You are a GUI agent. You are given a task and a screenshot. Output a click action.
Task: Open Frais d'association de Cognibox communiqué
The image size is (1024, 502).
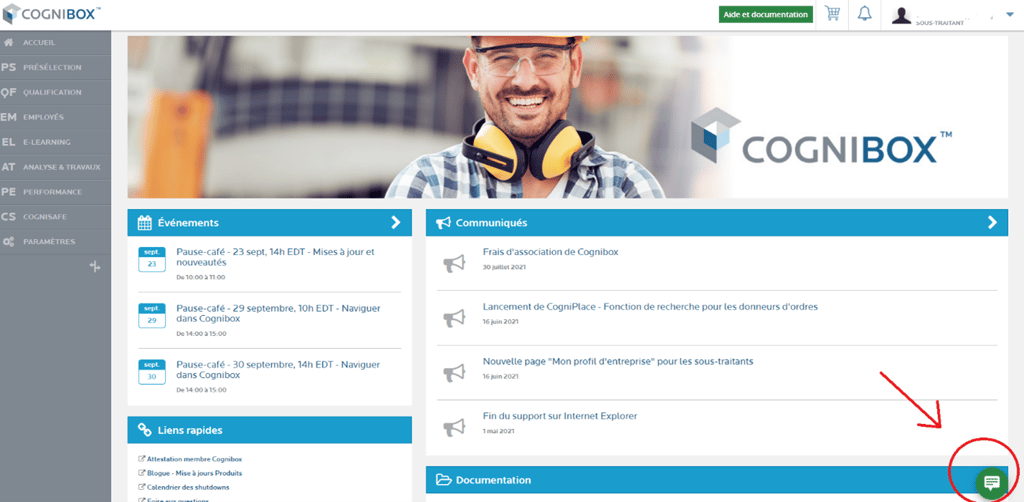[551, 252]
